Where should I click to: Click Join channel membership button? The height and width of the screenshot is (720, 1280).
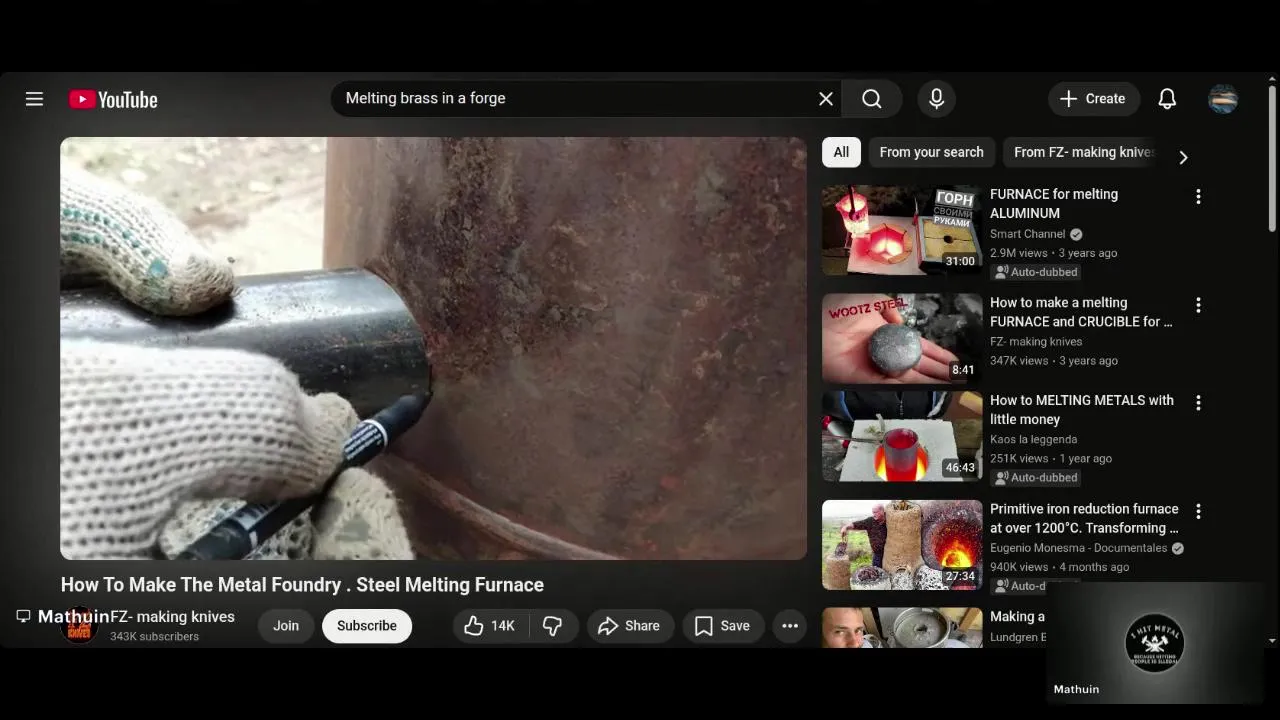pos(286,626)
